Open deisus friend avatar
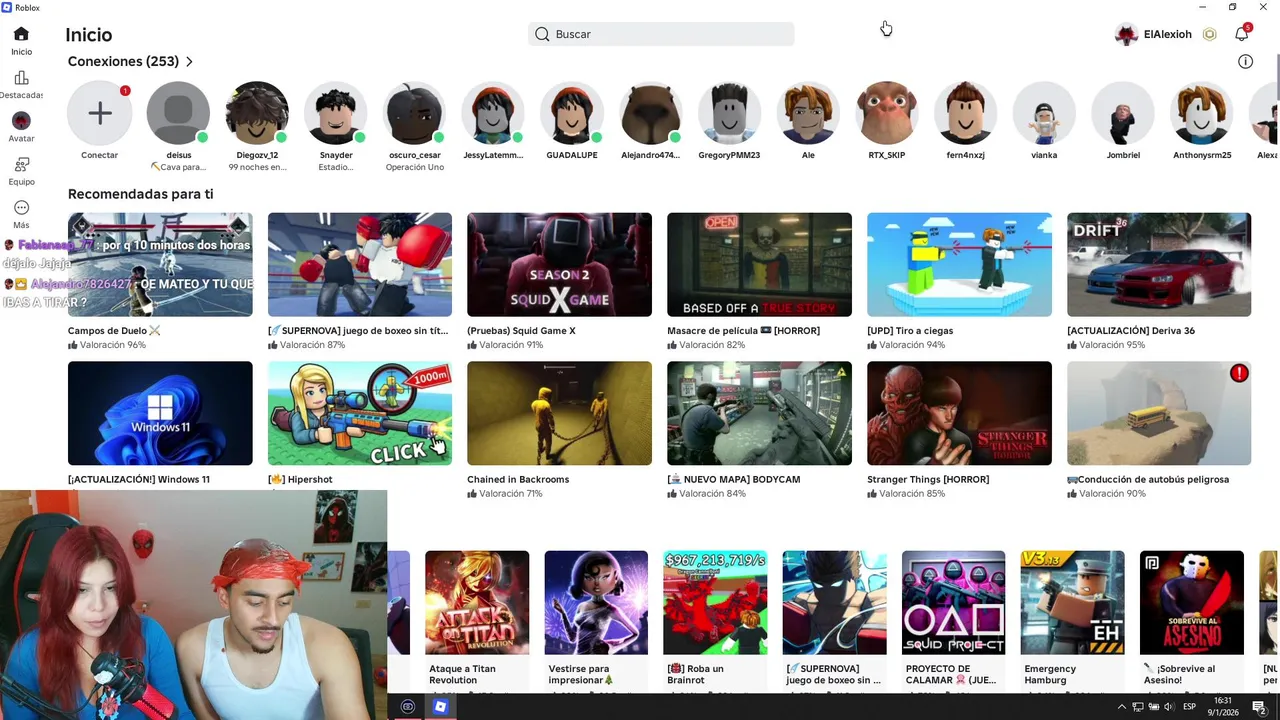 tap(179, 113)
